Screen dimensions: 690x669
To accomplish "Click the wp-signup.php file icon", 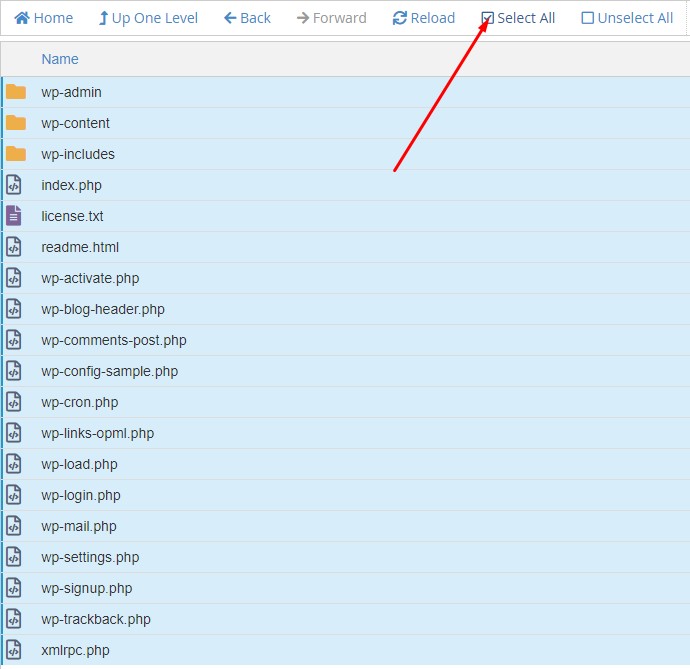I will 14,588.
